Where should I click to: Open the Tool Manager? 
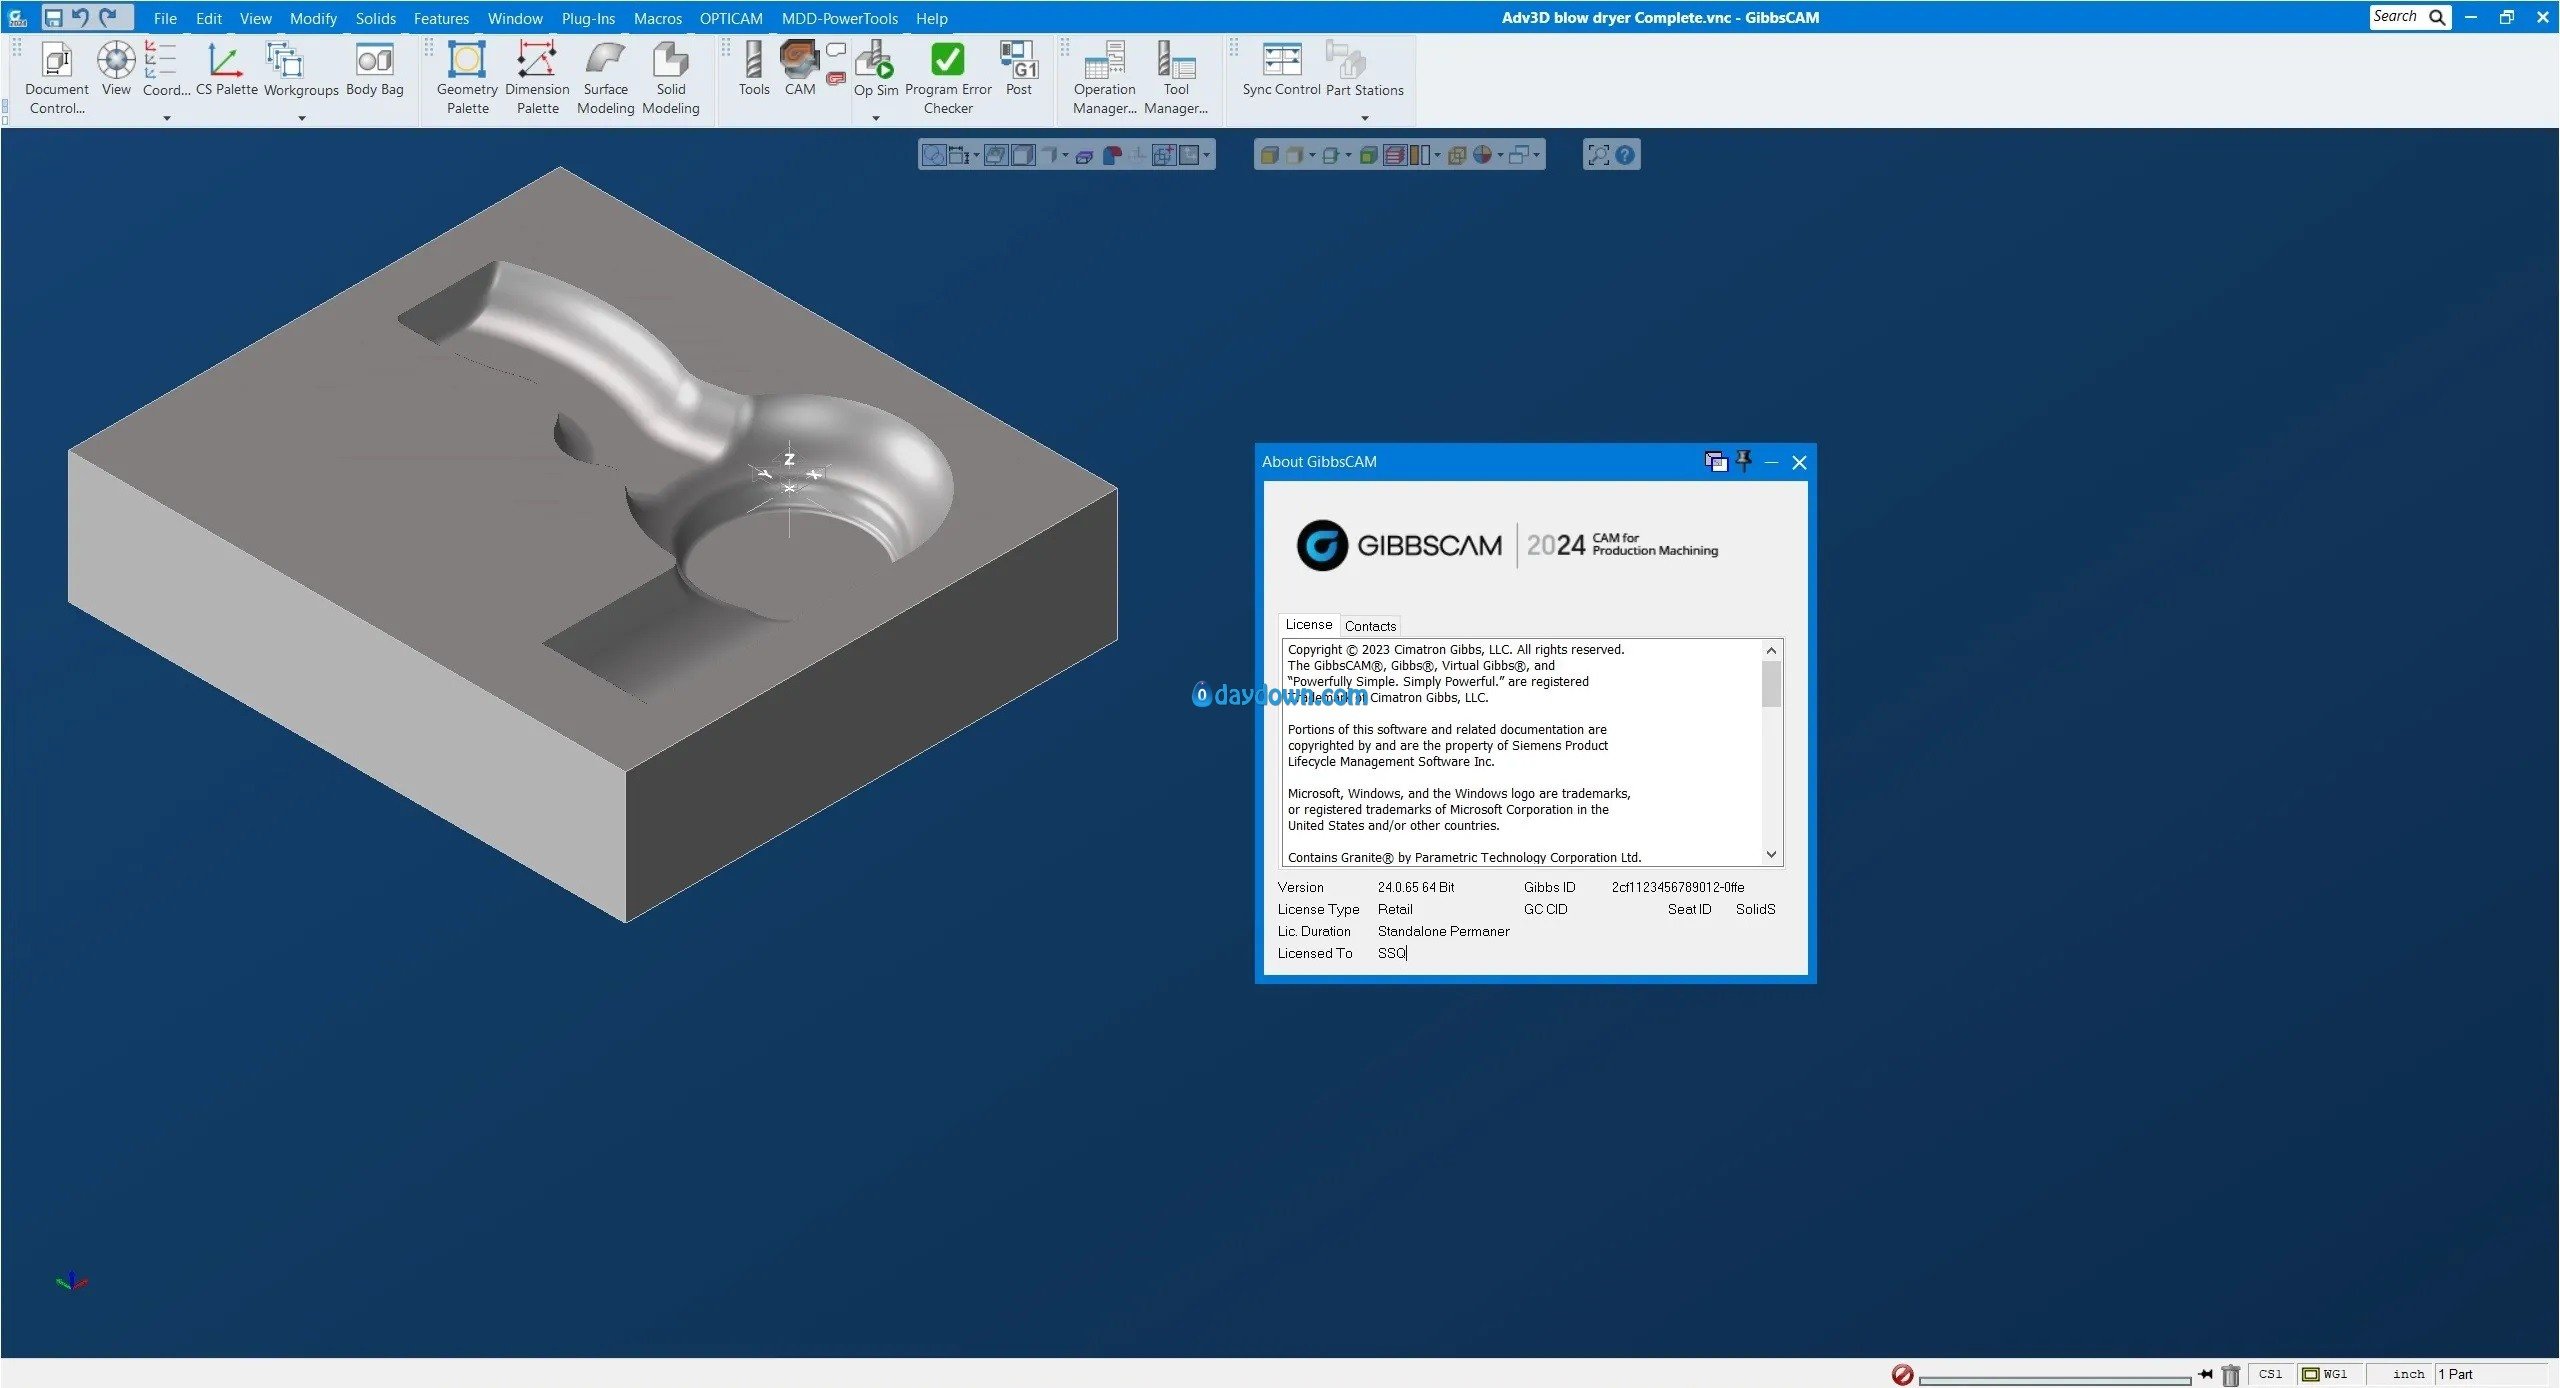point(1176,78)
